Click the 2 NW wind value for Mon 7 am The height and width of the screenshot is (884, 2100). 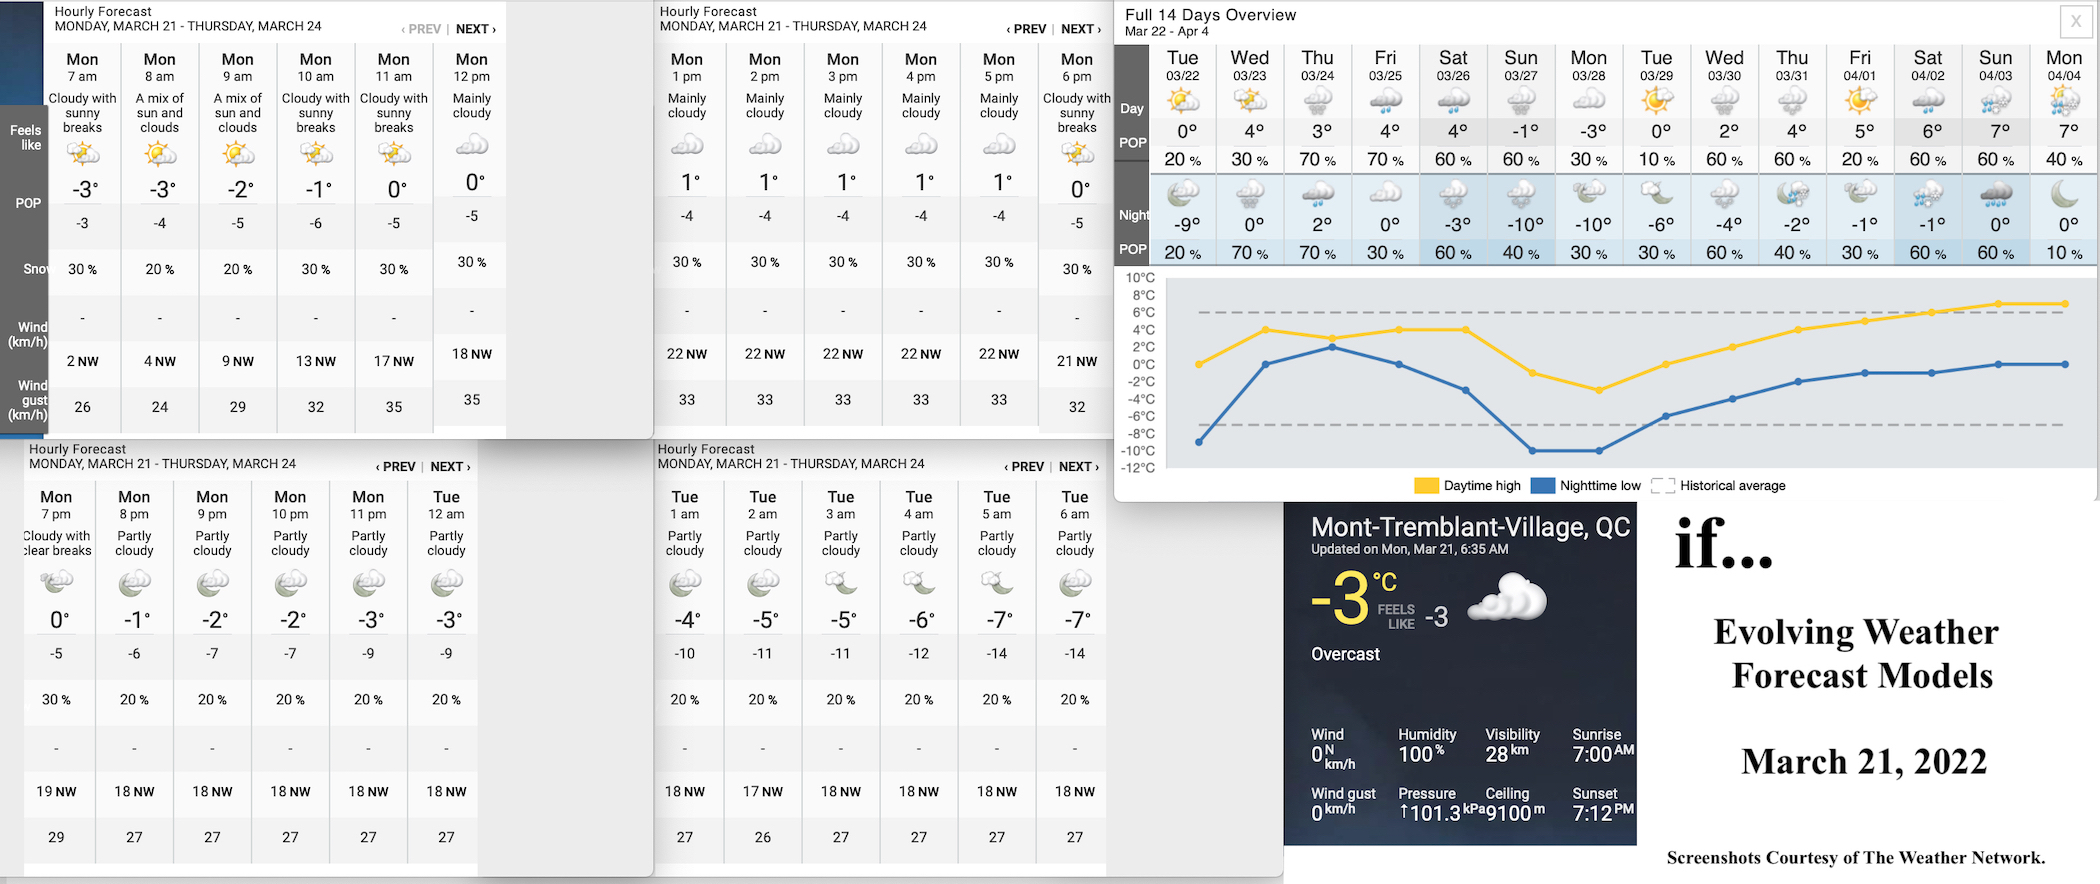coord(83,361)
